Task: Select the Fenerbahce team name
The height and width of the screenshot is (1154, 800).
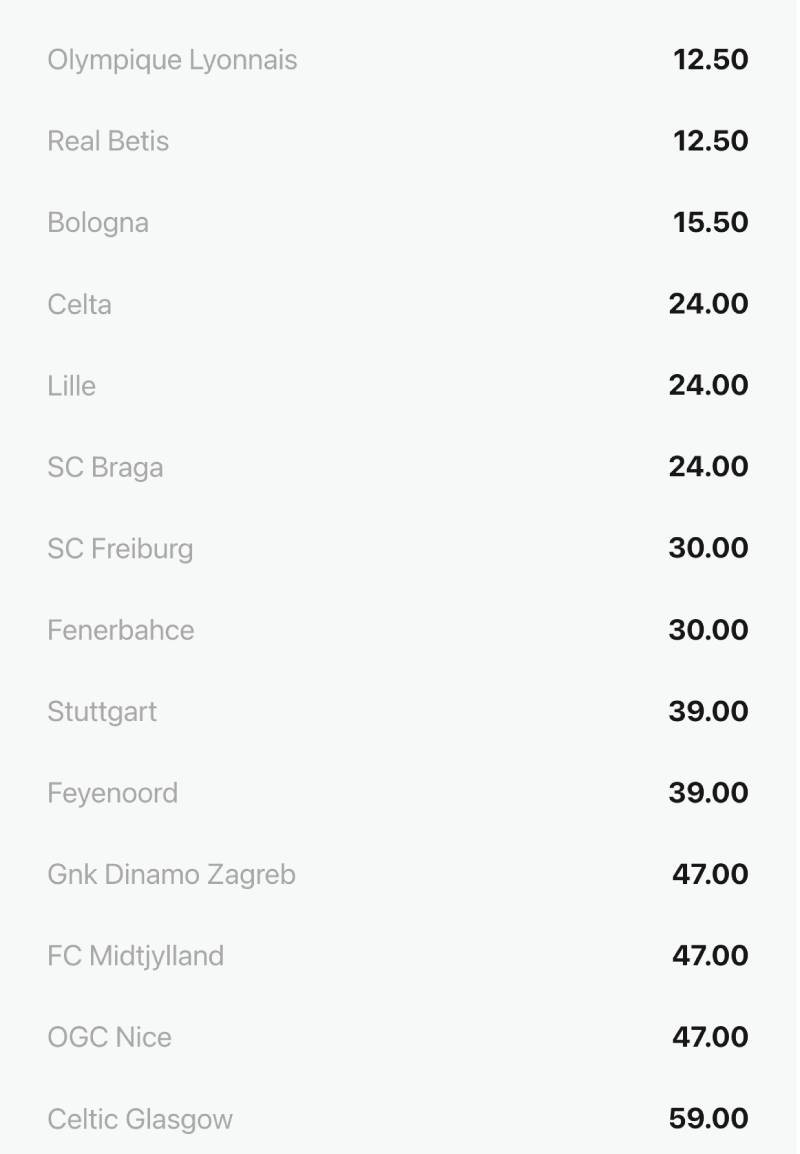Action: (121, 630)
